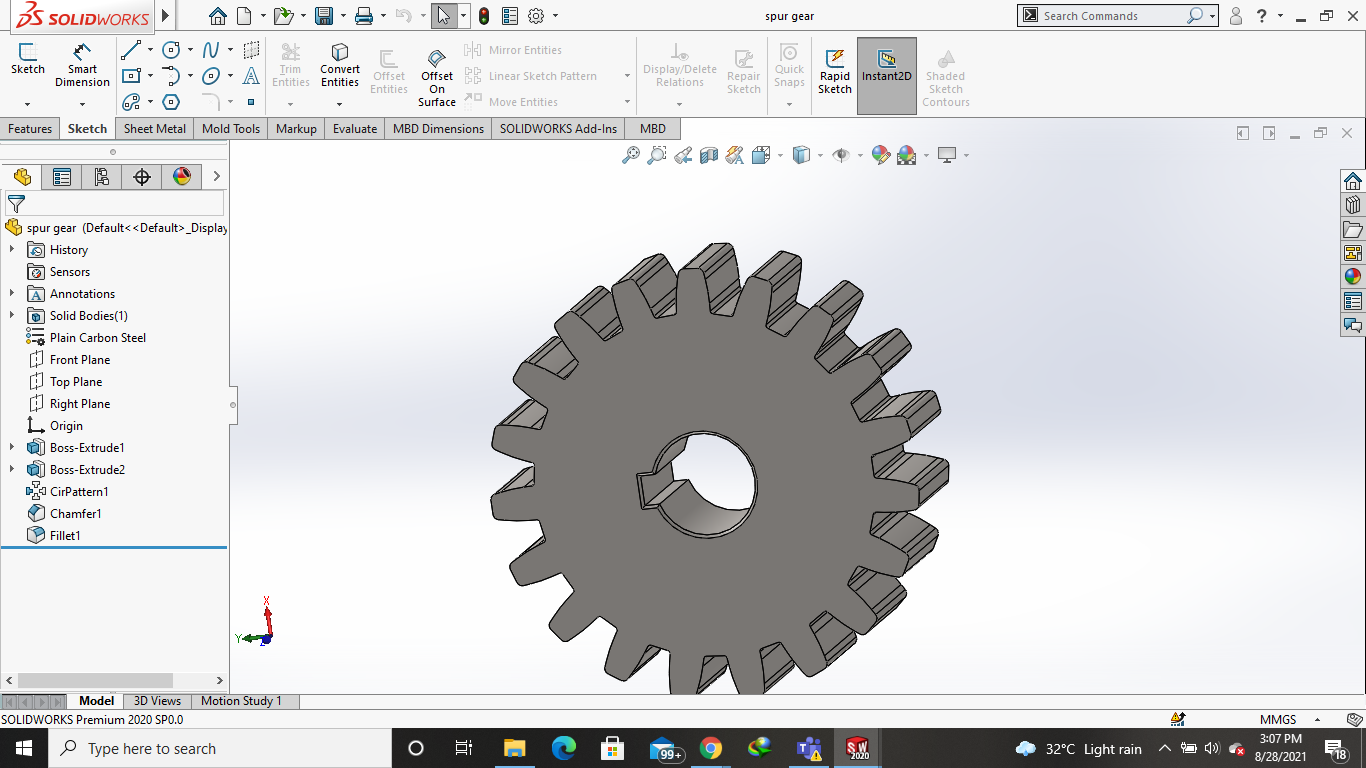Click Zoom to Fit icon

pos(631,155)
